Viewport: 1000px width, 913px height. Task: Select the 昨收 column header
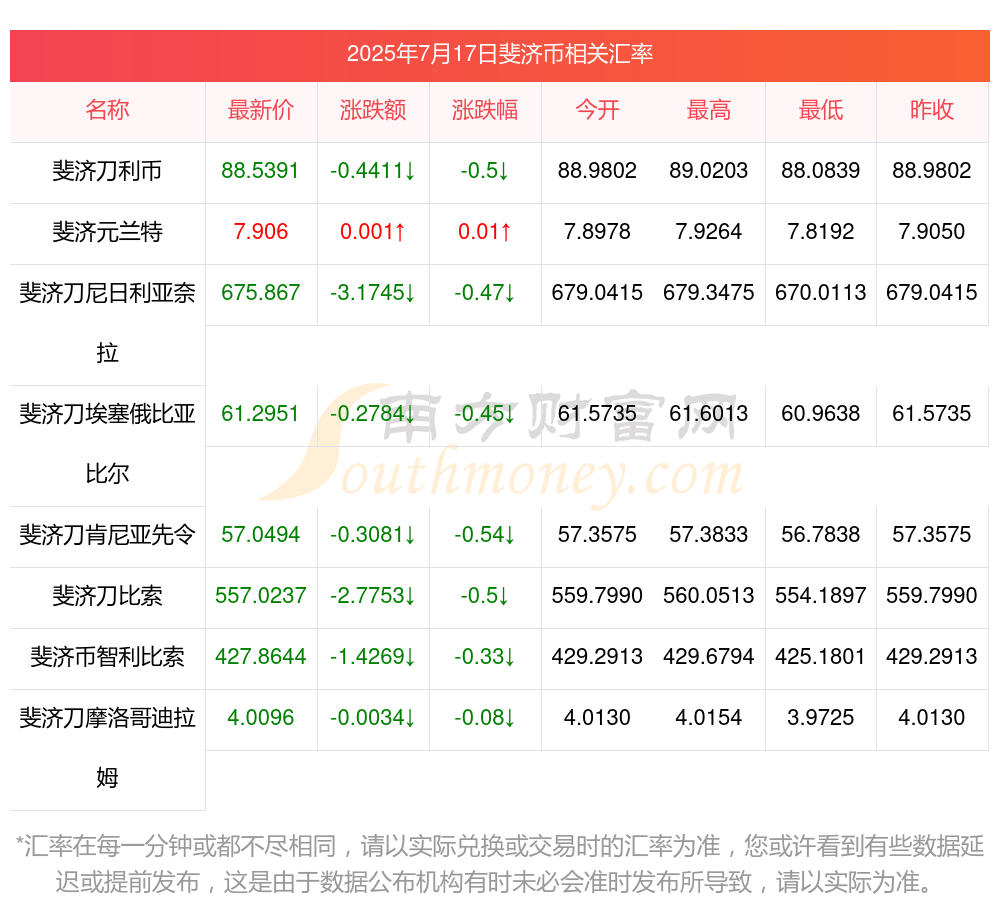pyautogui.click(x=932, y=110)
